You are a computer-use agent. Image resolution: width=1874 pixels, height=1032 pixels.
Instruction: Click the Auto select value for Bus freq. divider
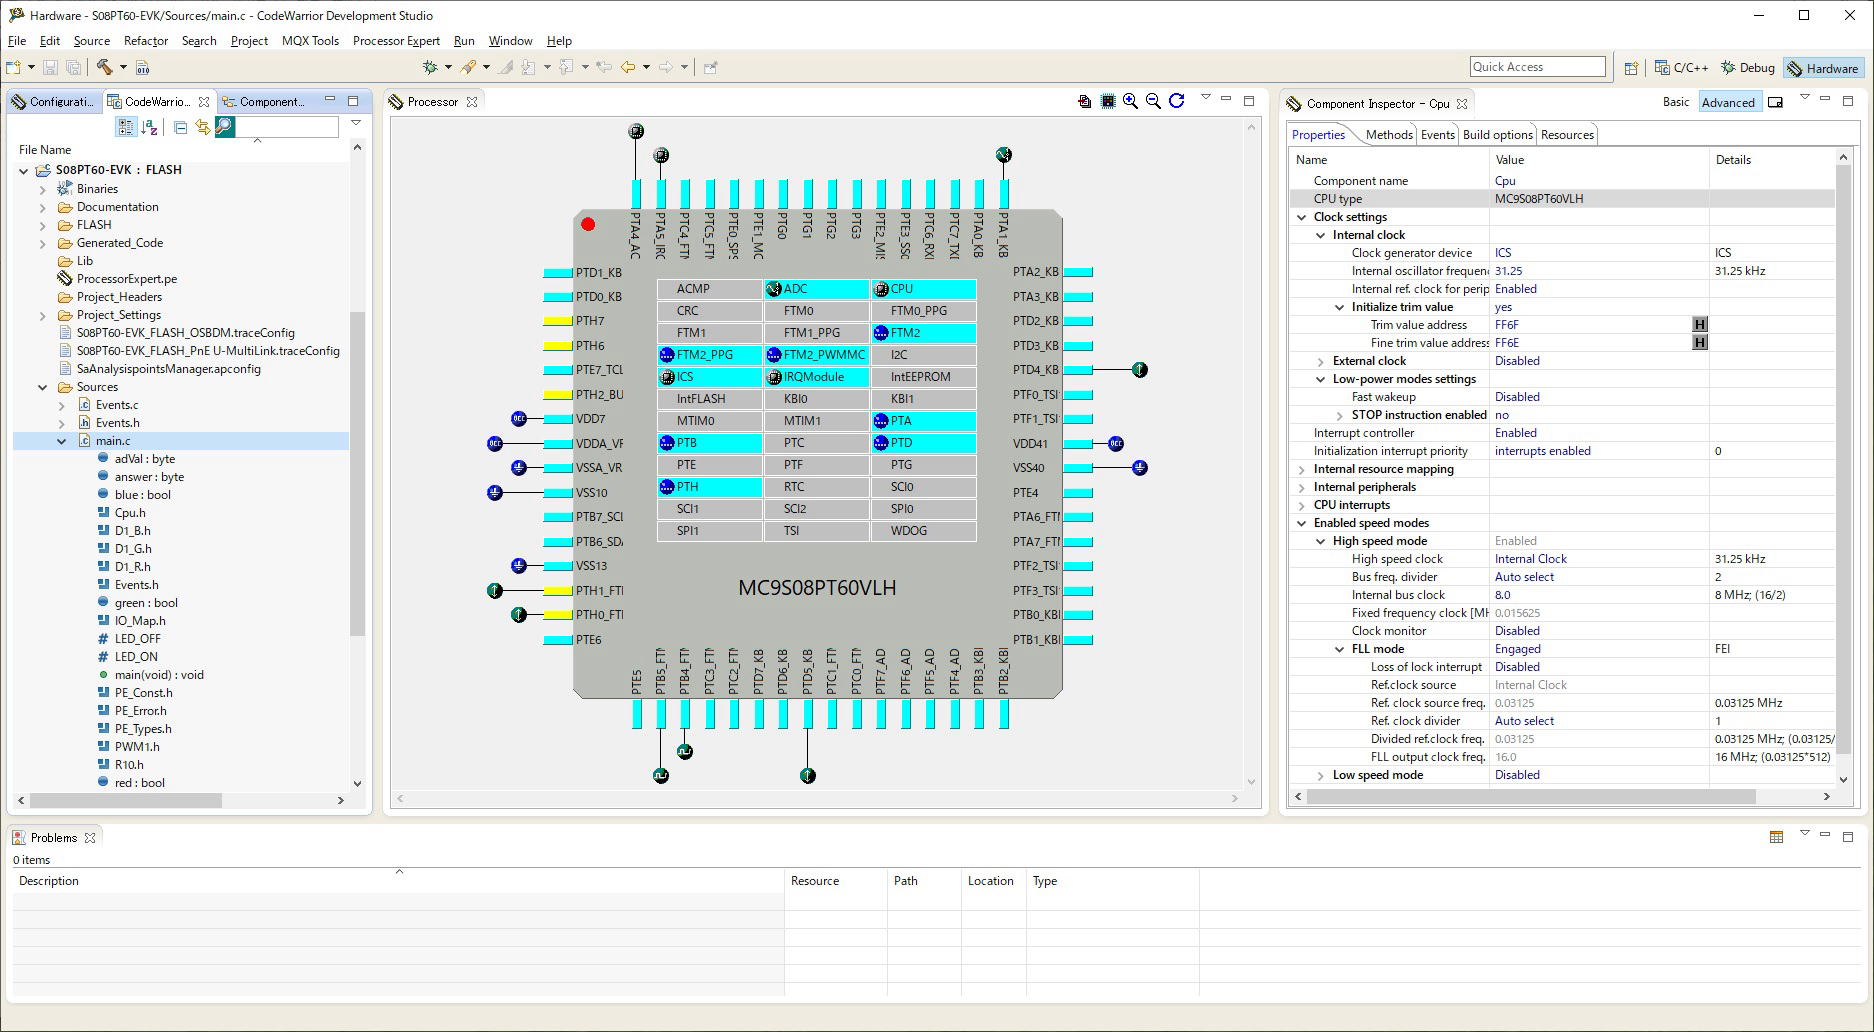pyautogui.click(x=1524, y=577)
